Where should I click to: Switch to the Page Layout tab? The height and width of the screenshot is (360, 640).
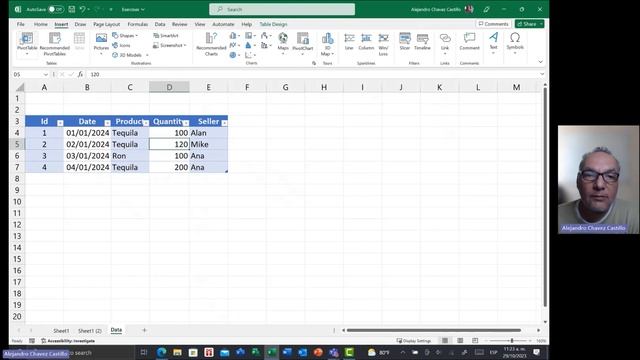[x=107, y=24]
